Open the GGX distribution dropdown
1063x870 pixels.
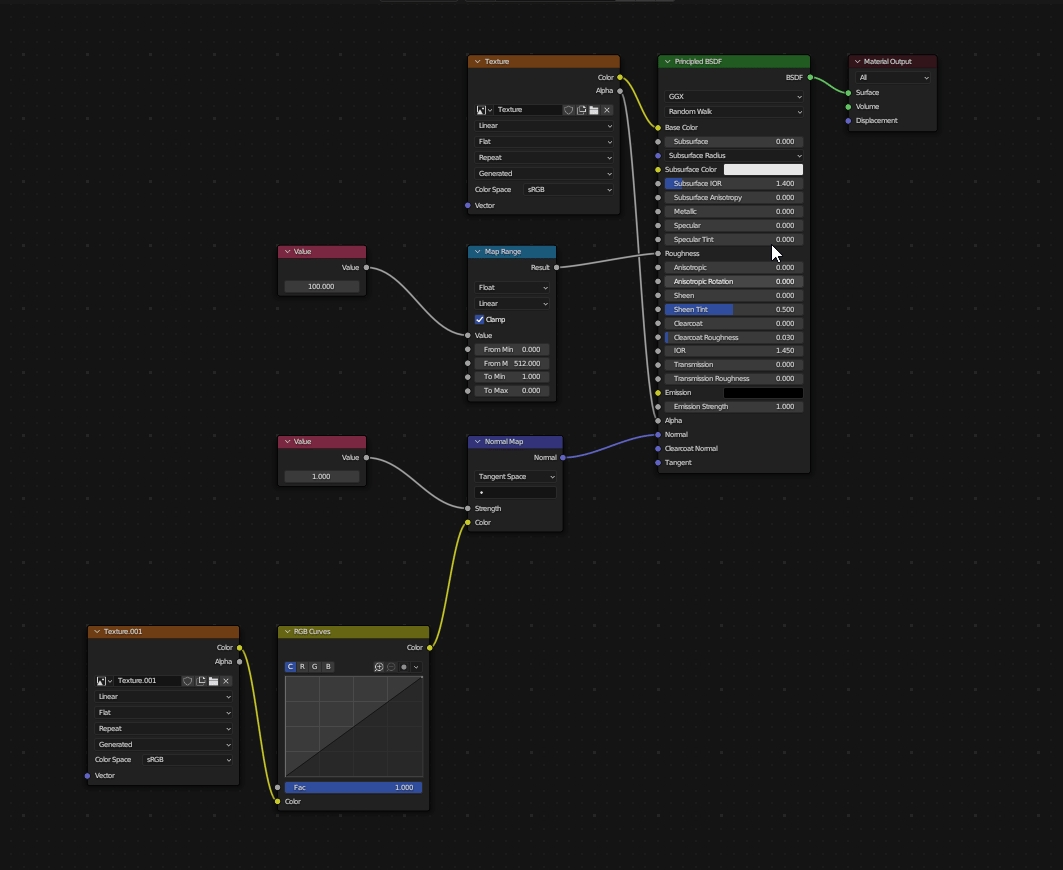tap(734, 97)
